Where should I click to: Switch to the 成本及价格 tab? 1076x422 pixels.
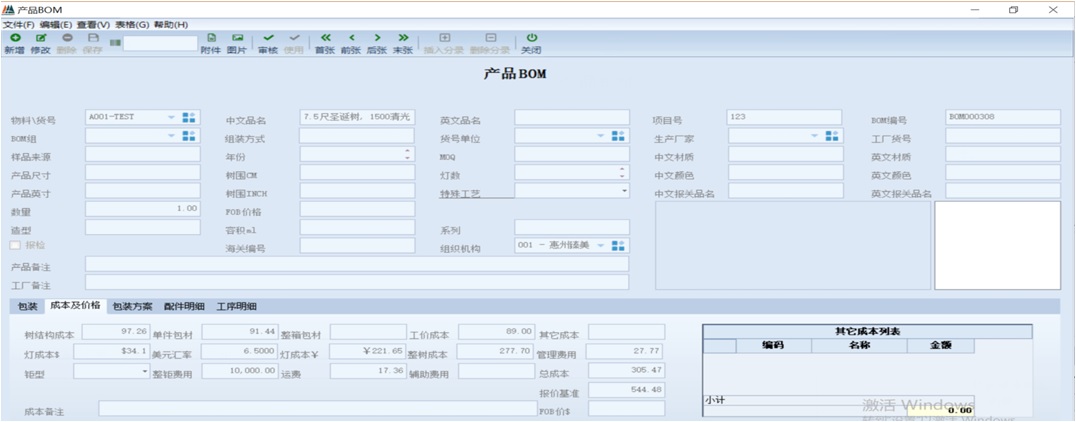[x=75, y=305]
